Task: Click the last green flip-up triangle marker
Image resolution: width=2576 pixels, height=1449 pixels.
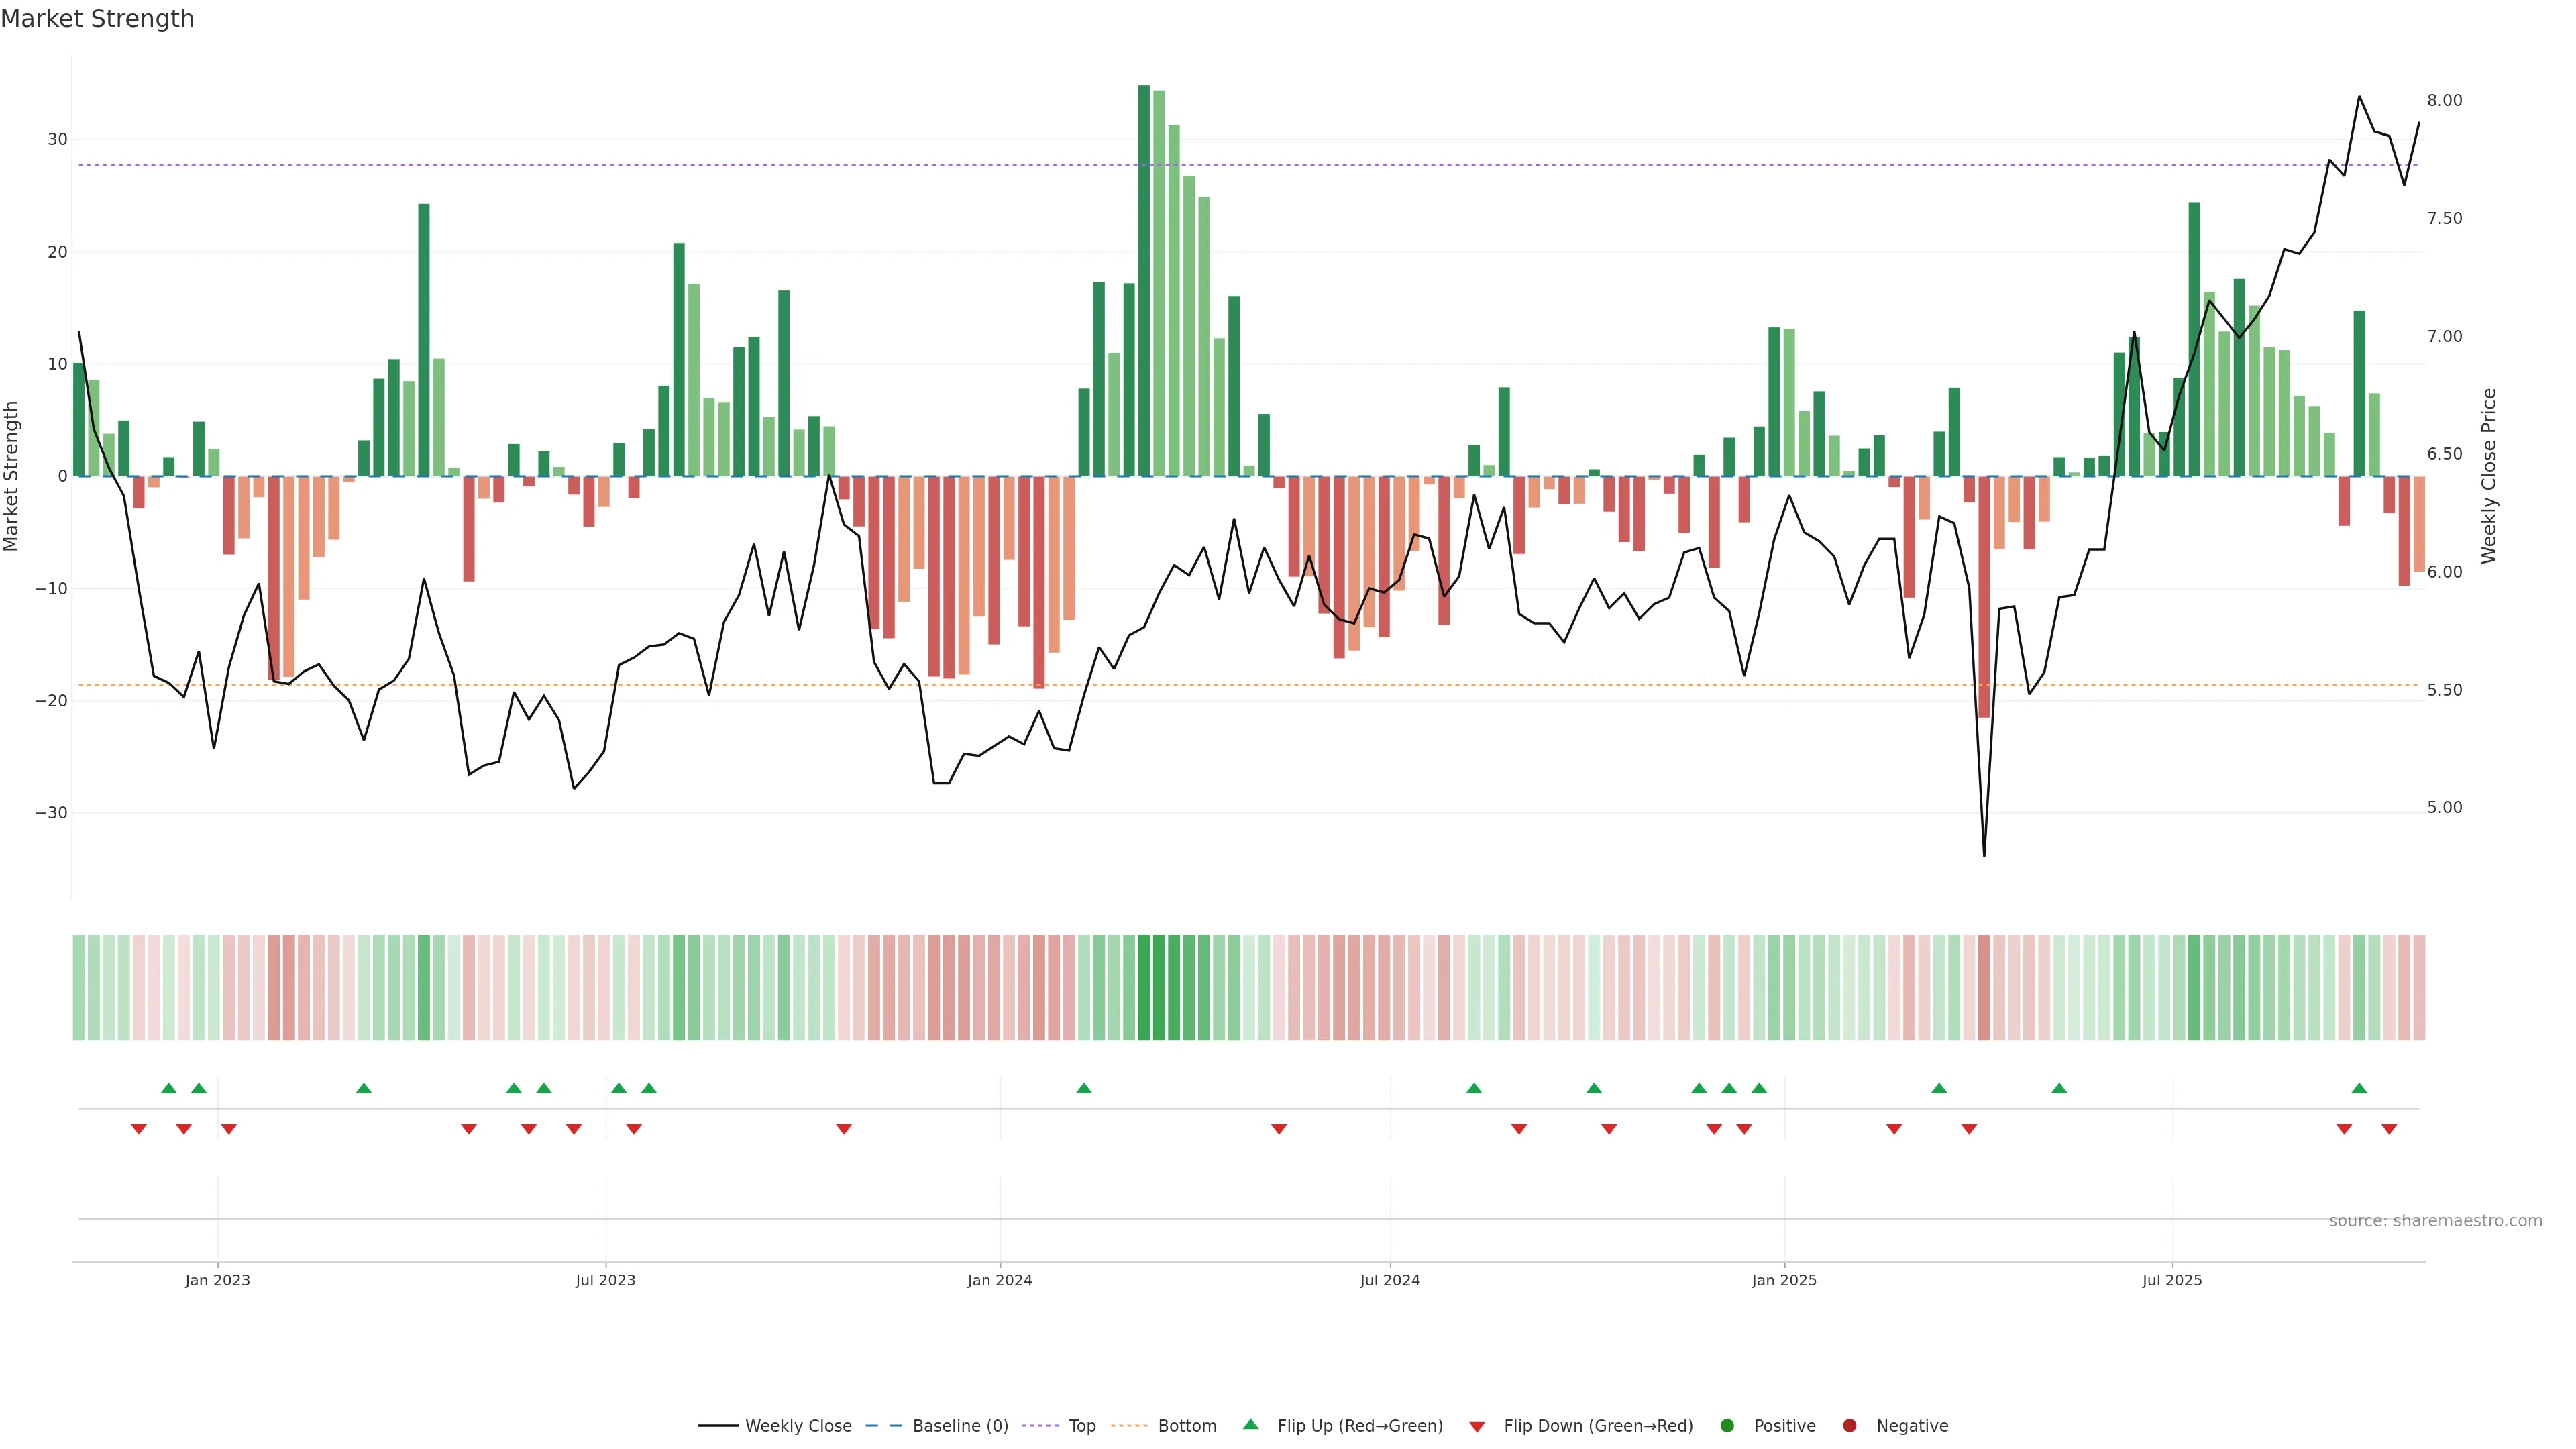Action: [2359, 1088]
